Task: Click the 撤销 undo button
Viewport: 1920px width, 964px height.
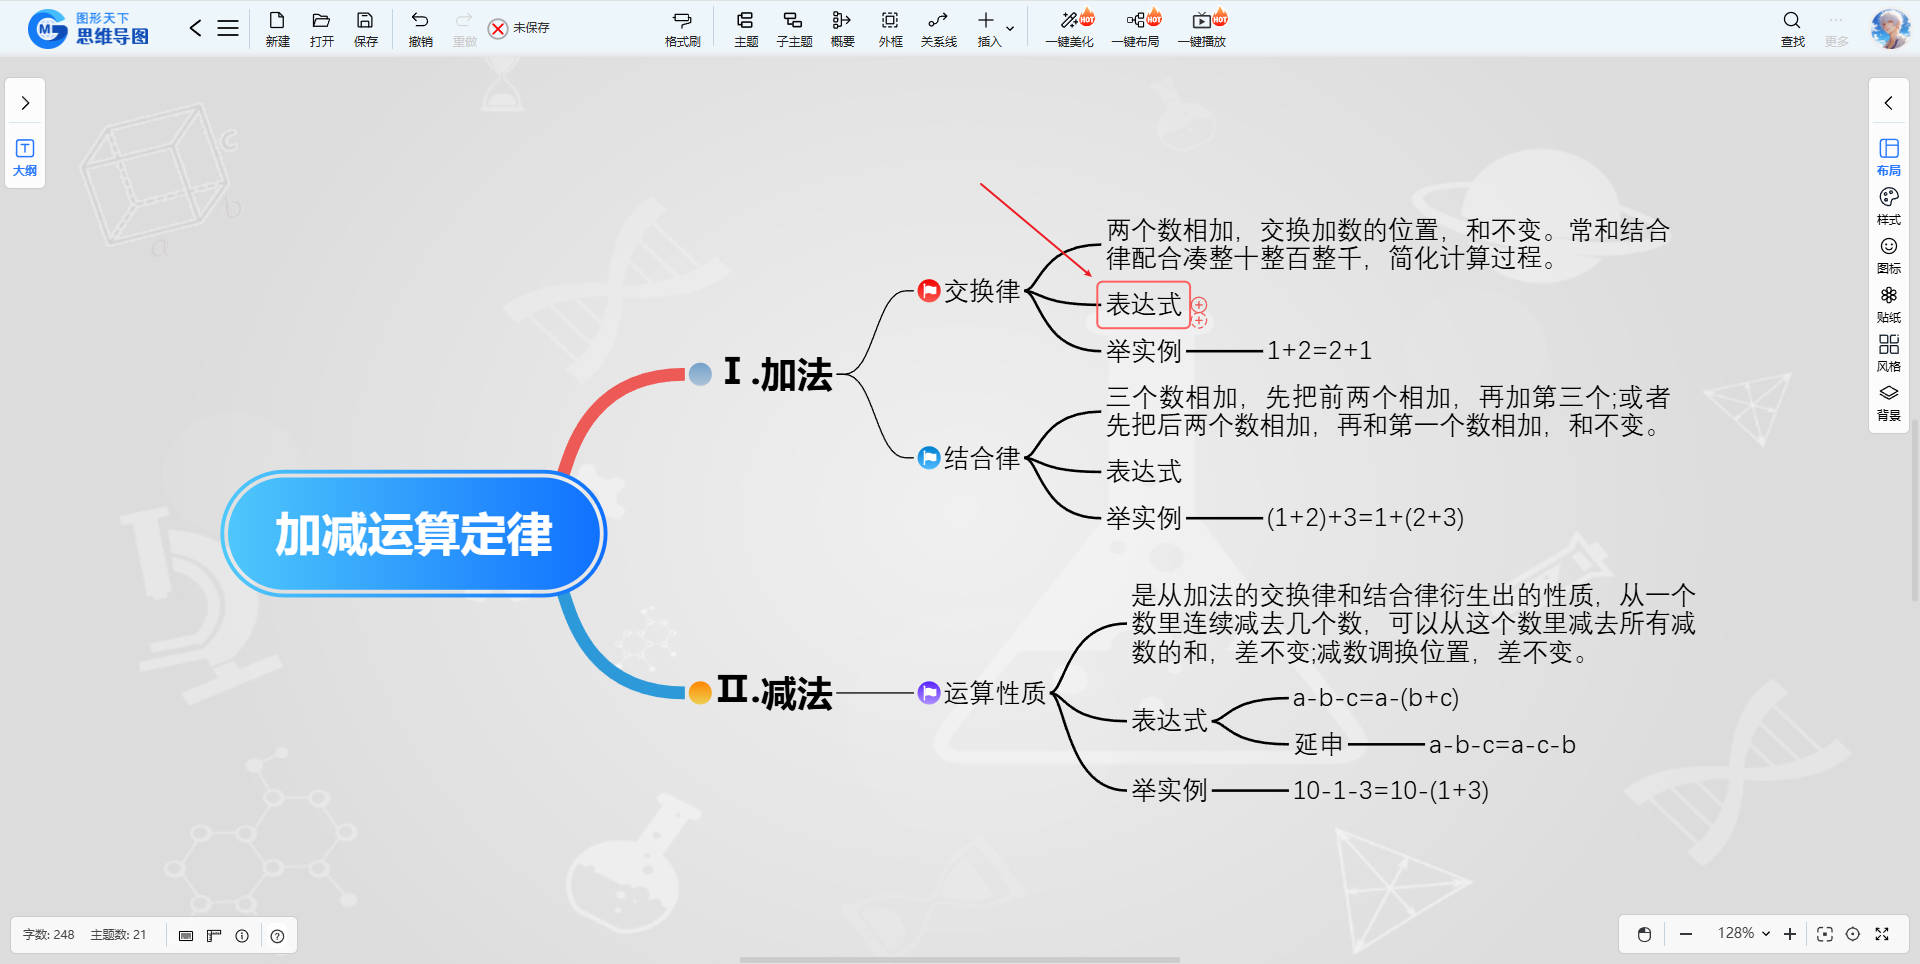Action: click(x=420, y=28)
